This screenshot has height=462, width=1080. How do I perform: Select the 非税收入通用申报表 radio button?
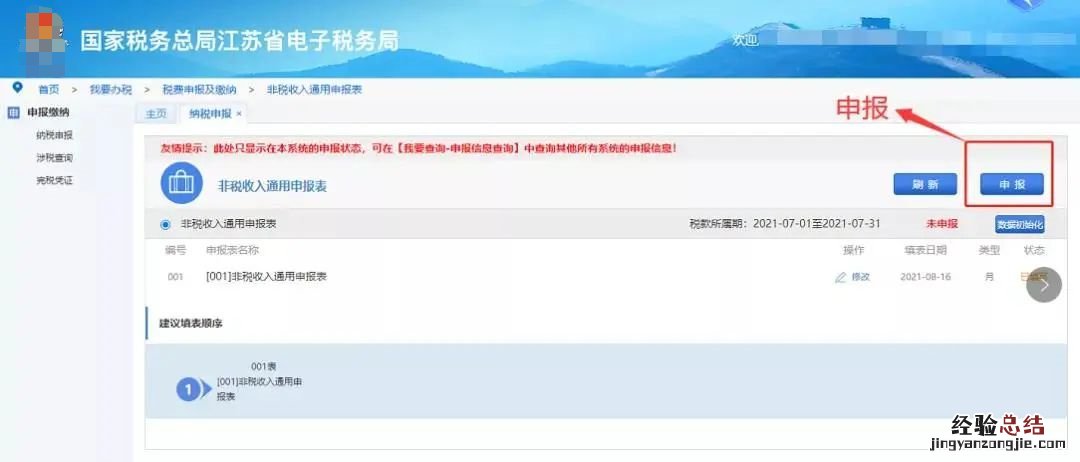[x=165, y=224]
